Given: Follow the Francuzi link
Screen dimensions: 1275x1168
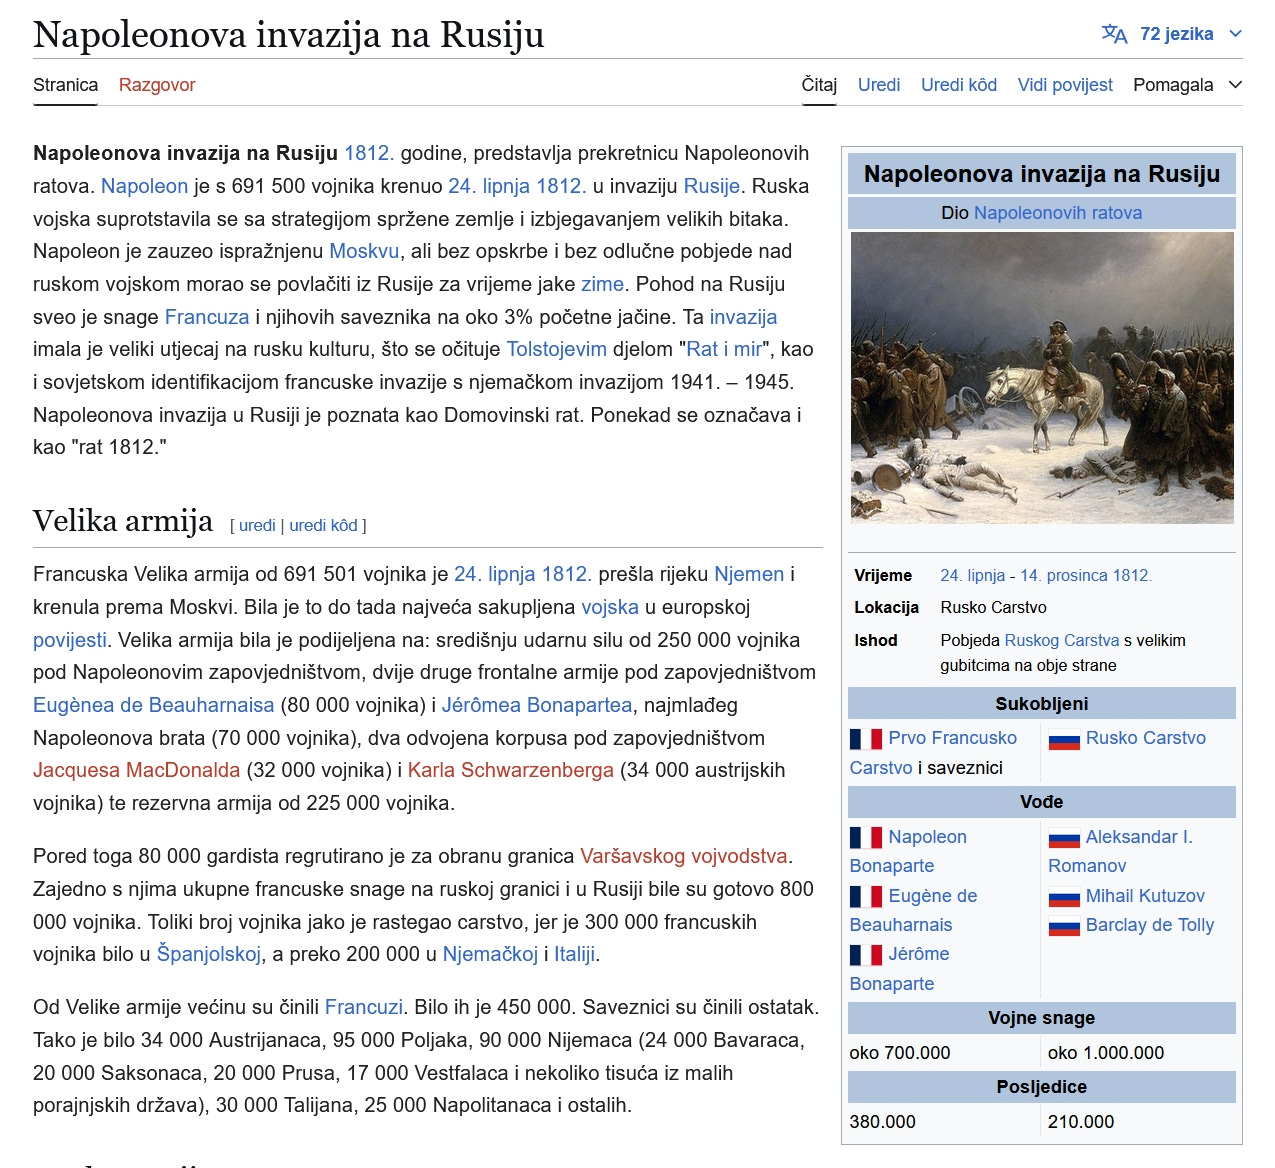Looking at the screenshot, I should (x=364, y=1007).
